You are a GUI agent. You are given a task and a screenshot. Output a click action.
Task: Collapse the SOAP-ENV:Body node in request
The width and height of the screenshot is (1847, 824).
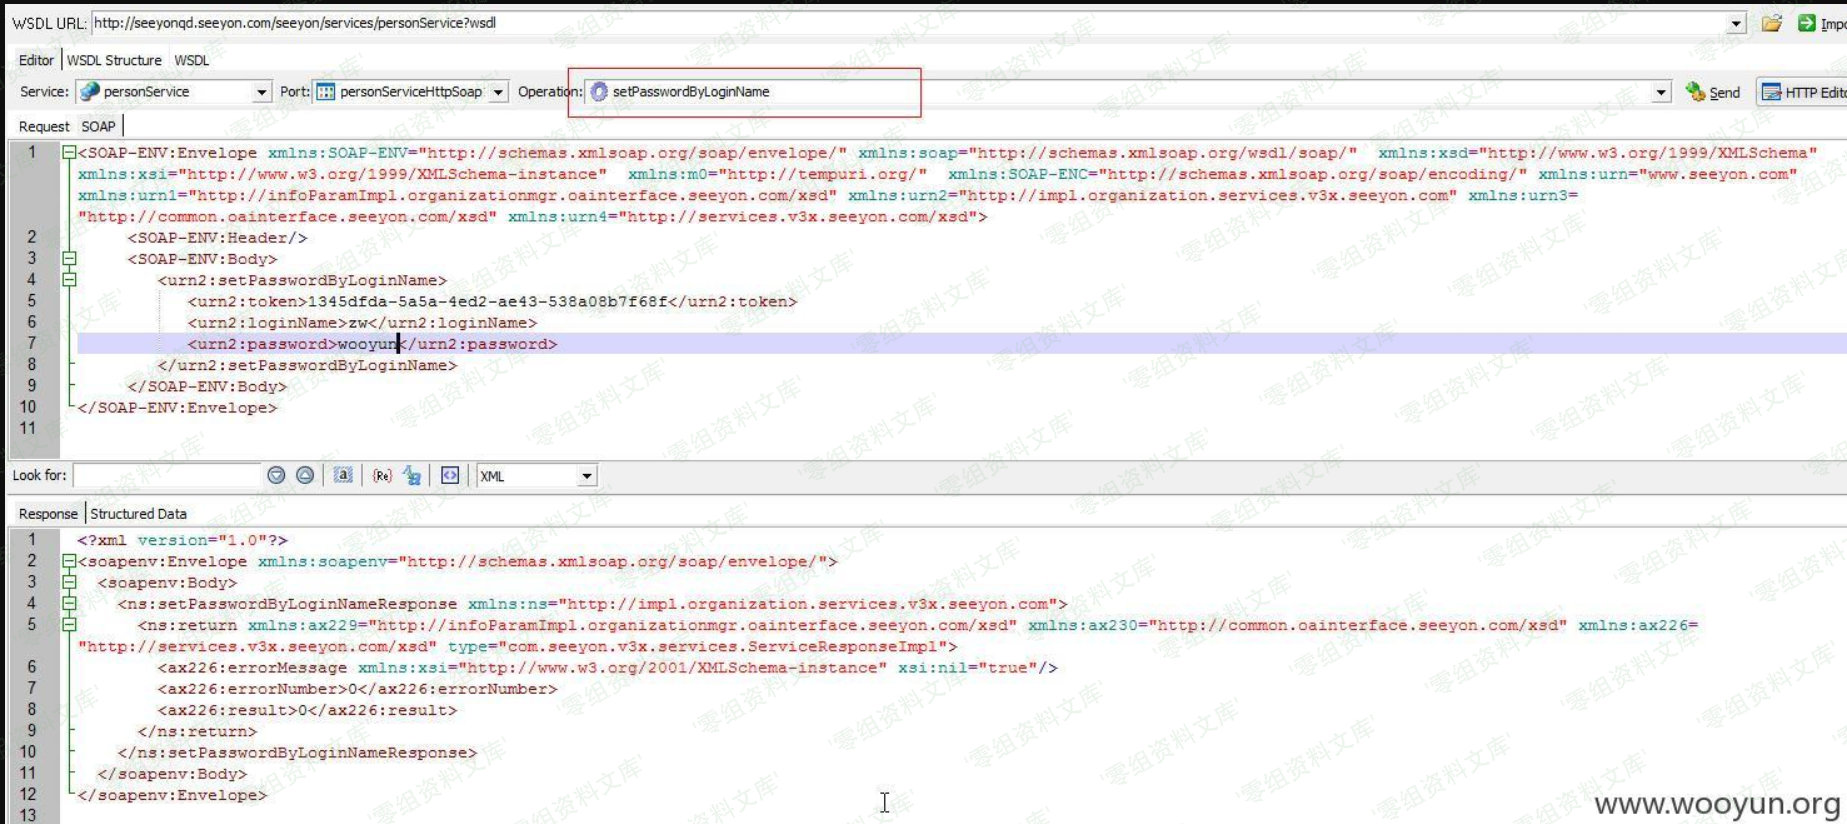pos(69,259)
